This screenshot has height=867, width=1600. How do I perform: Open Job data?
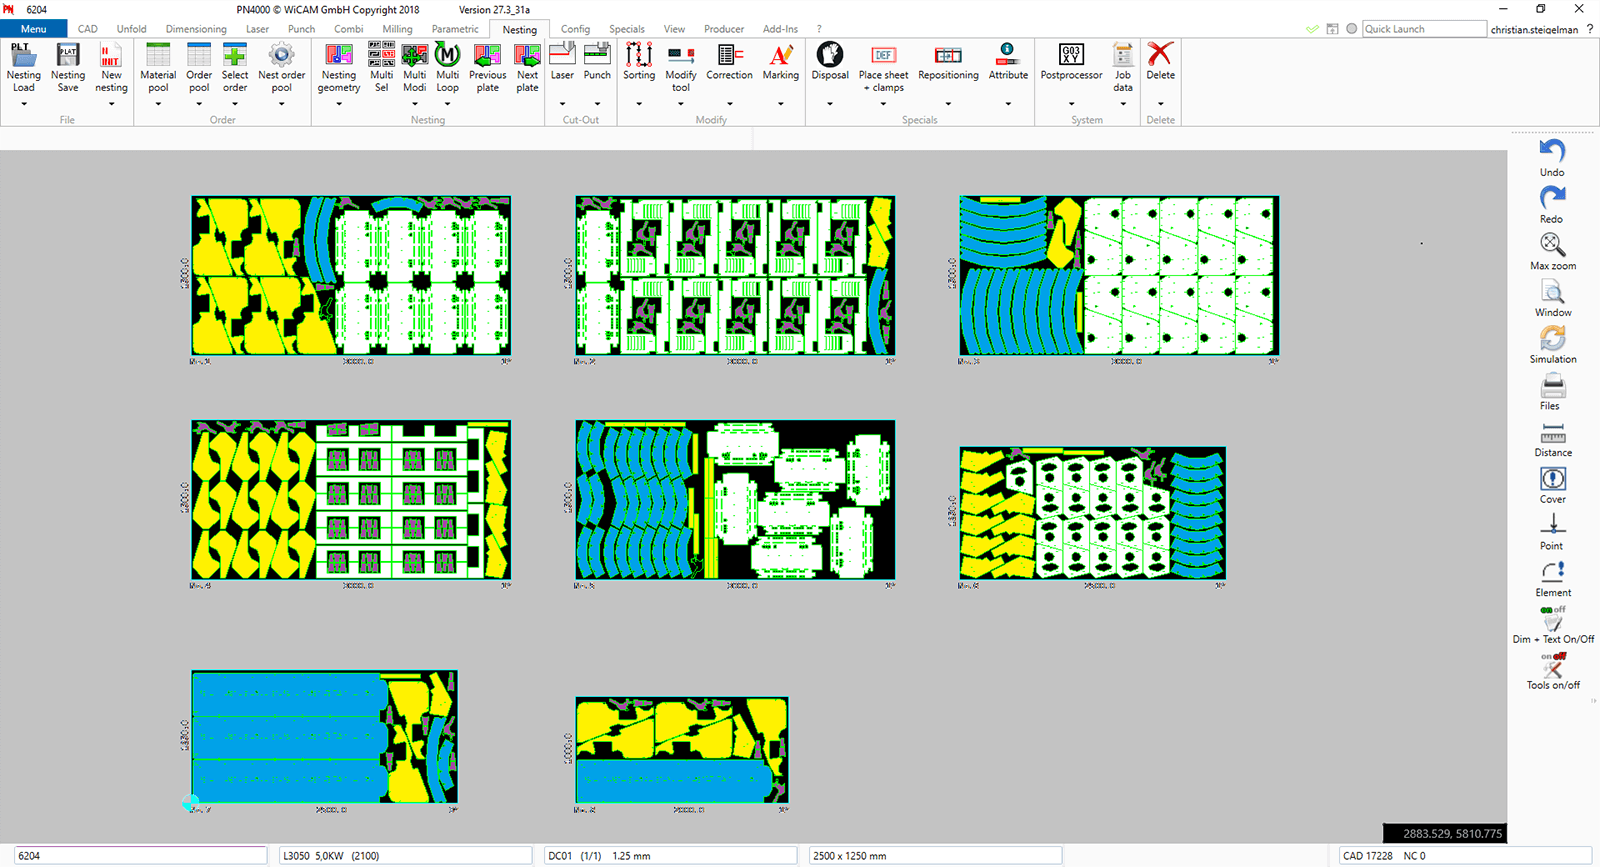coord(1123,55)
